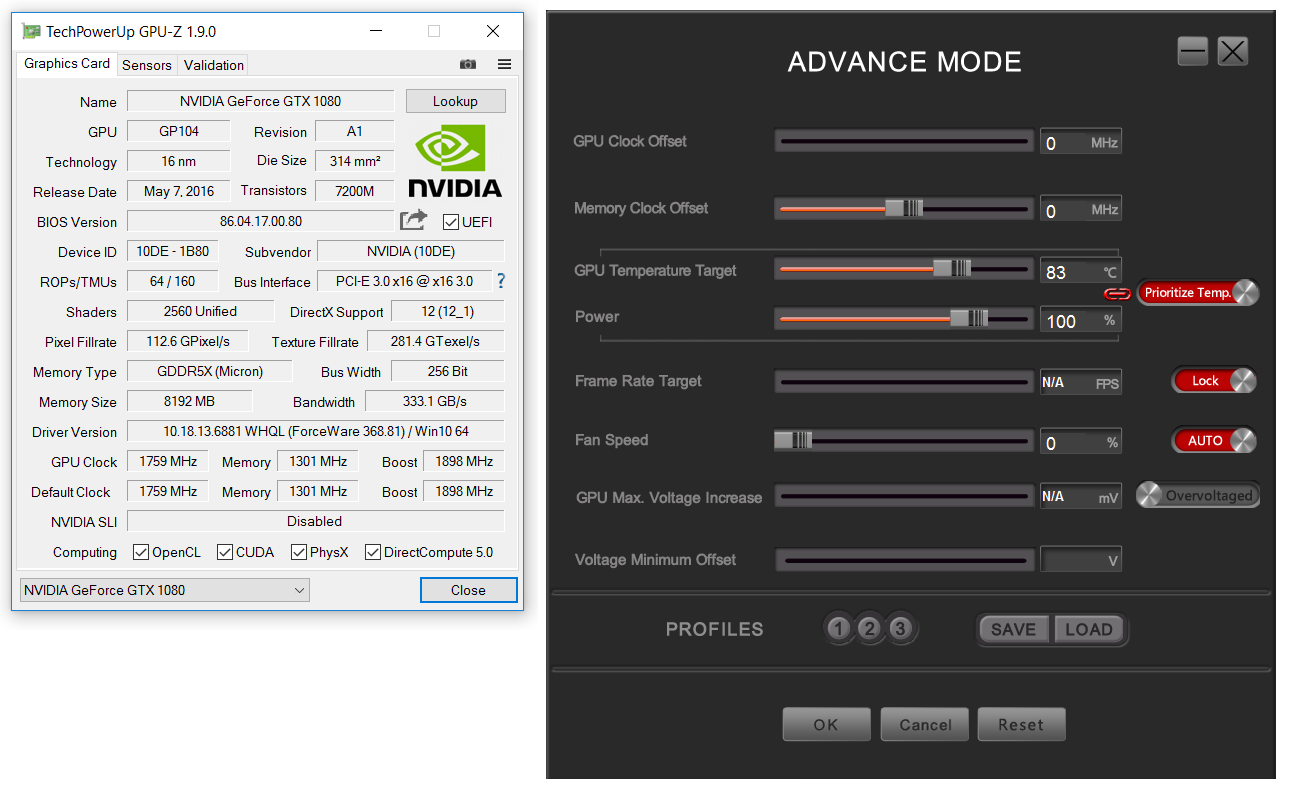Click the LOAD profile button
The height and width of the screenshot is (798, 1291).
[x=1088, y=629]
